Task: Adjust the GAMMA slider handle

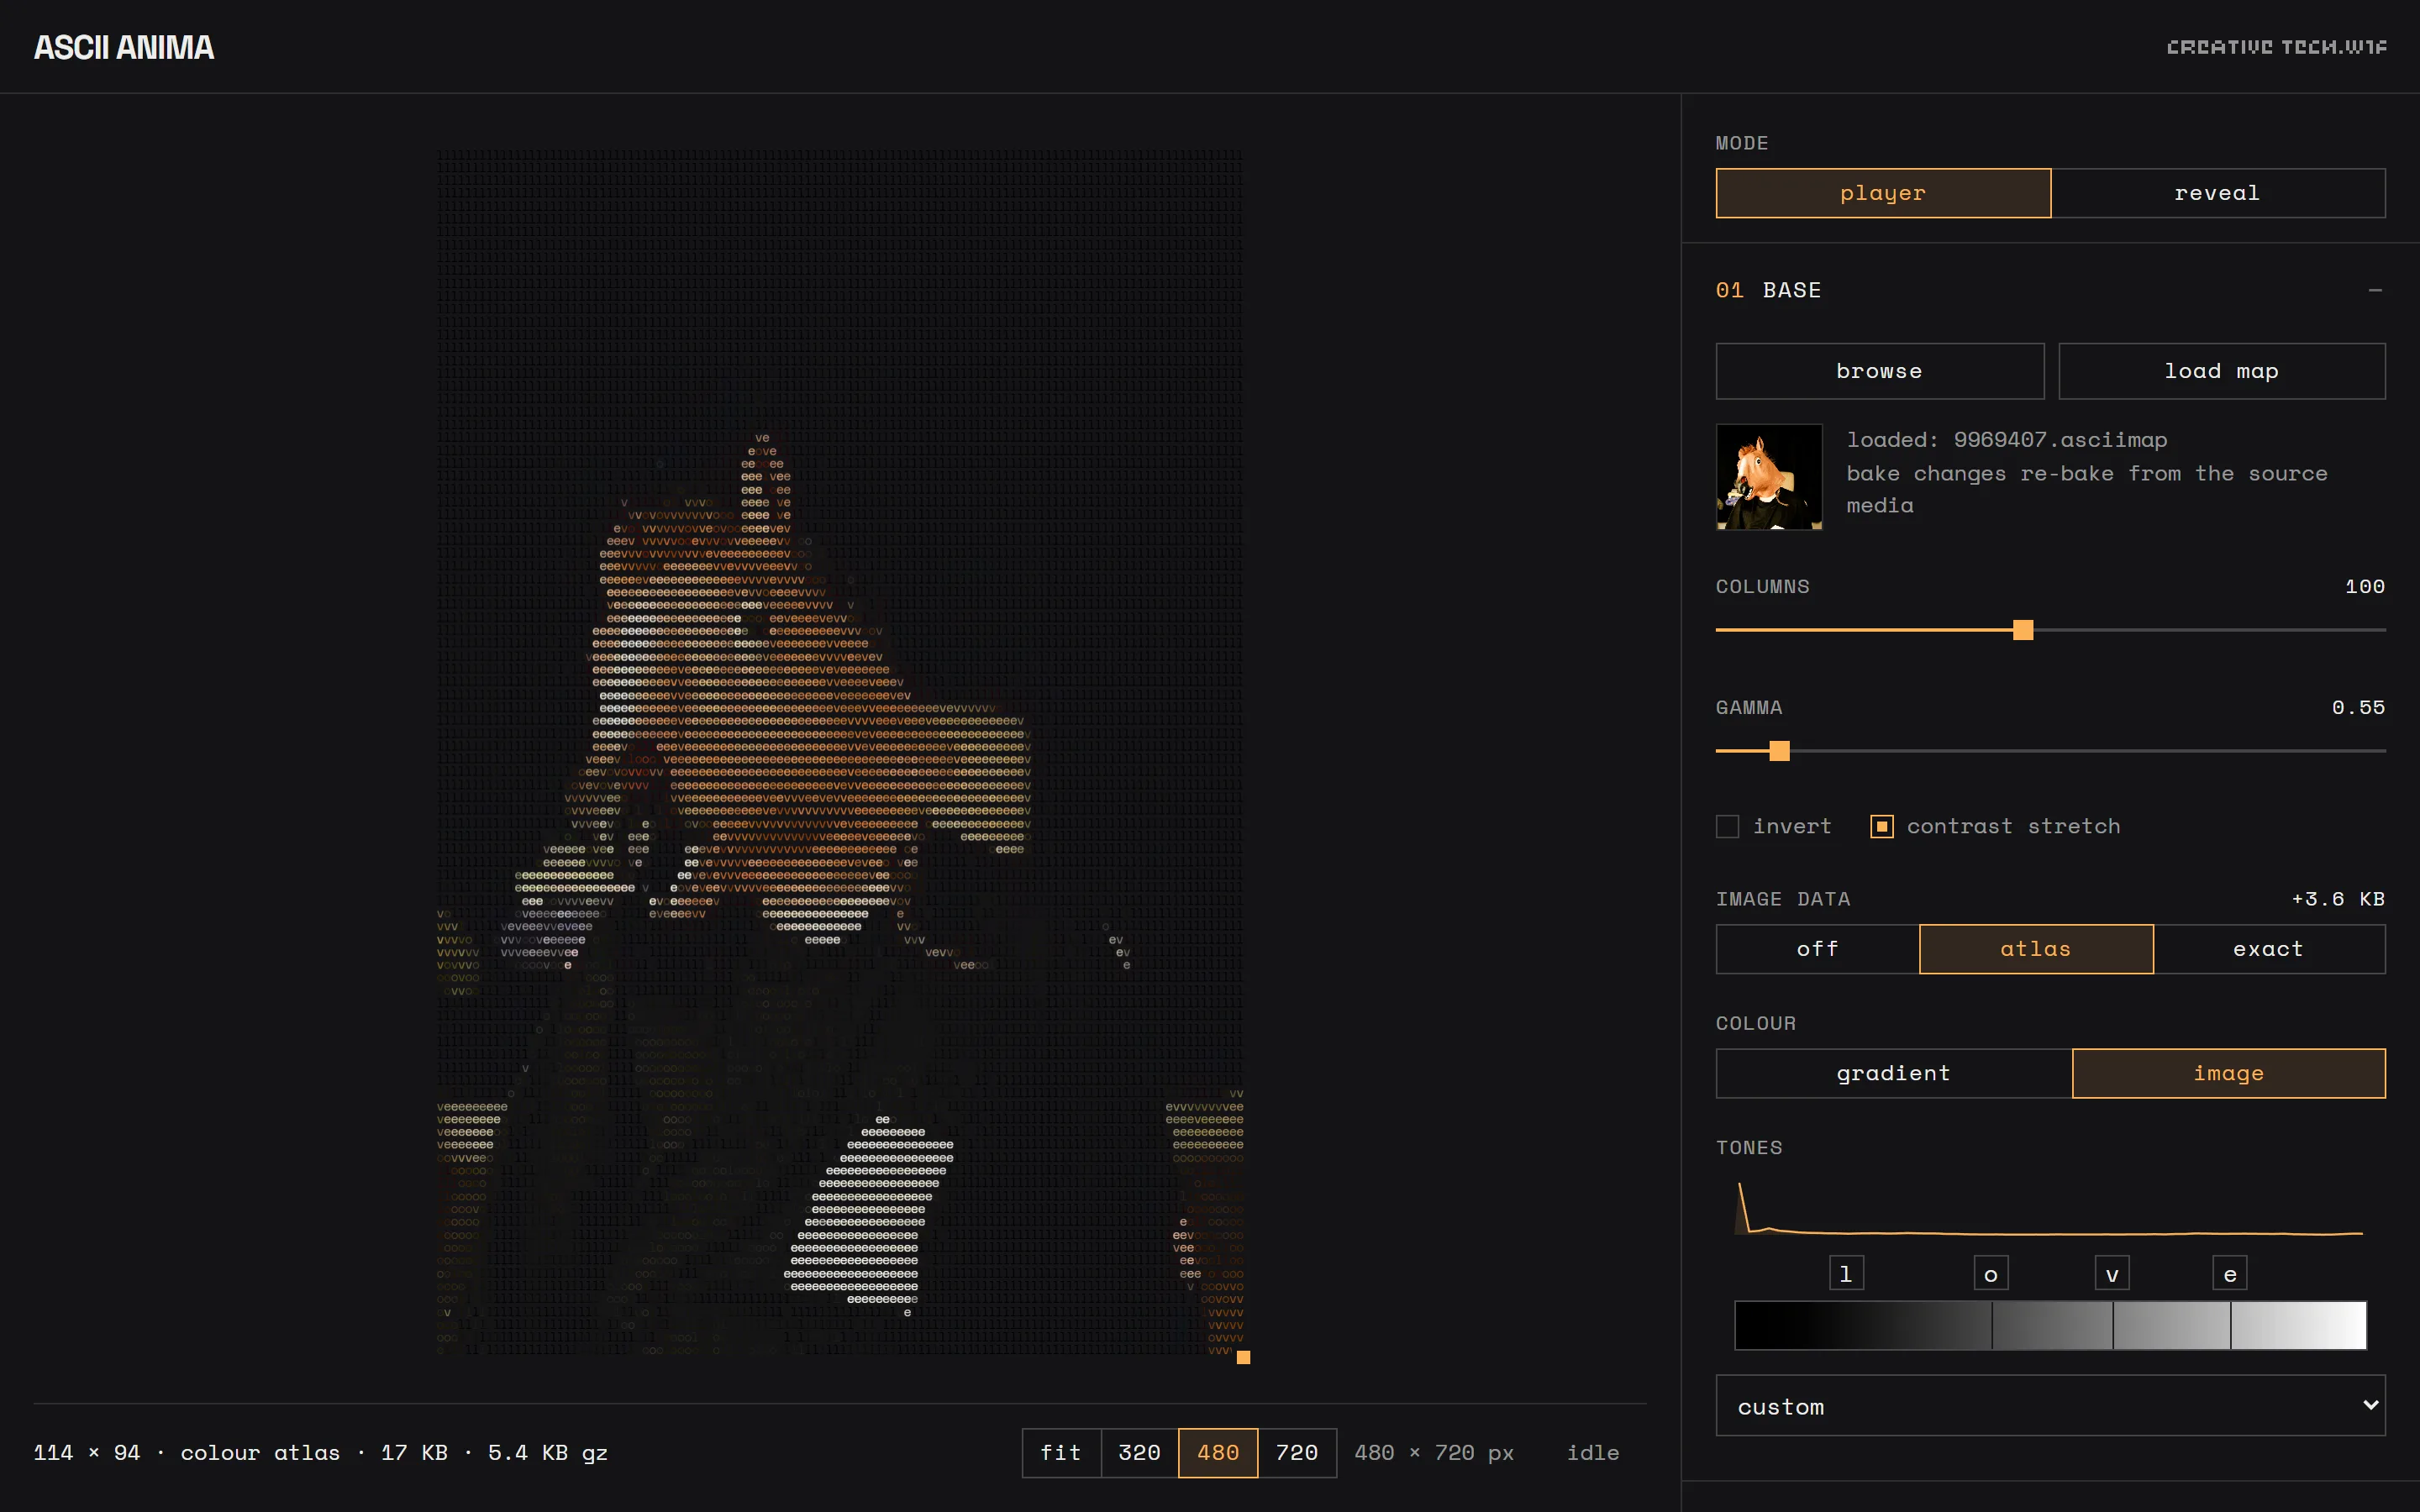Action: point(1779,751)
